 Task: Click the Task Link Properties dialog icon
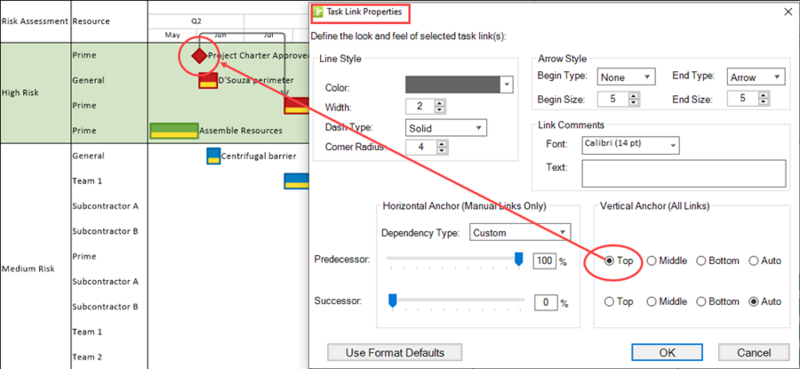318,11
